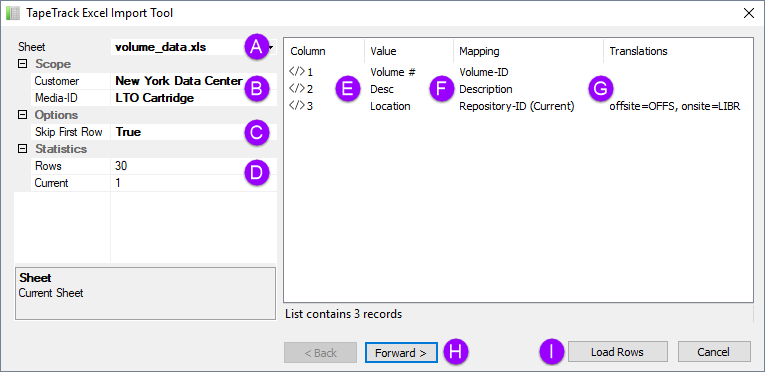
Task: Close the Excel Import Tool window
Action: click(x=748, y=13)
